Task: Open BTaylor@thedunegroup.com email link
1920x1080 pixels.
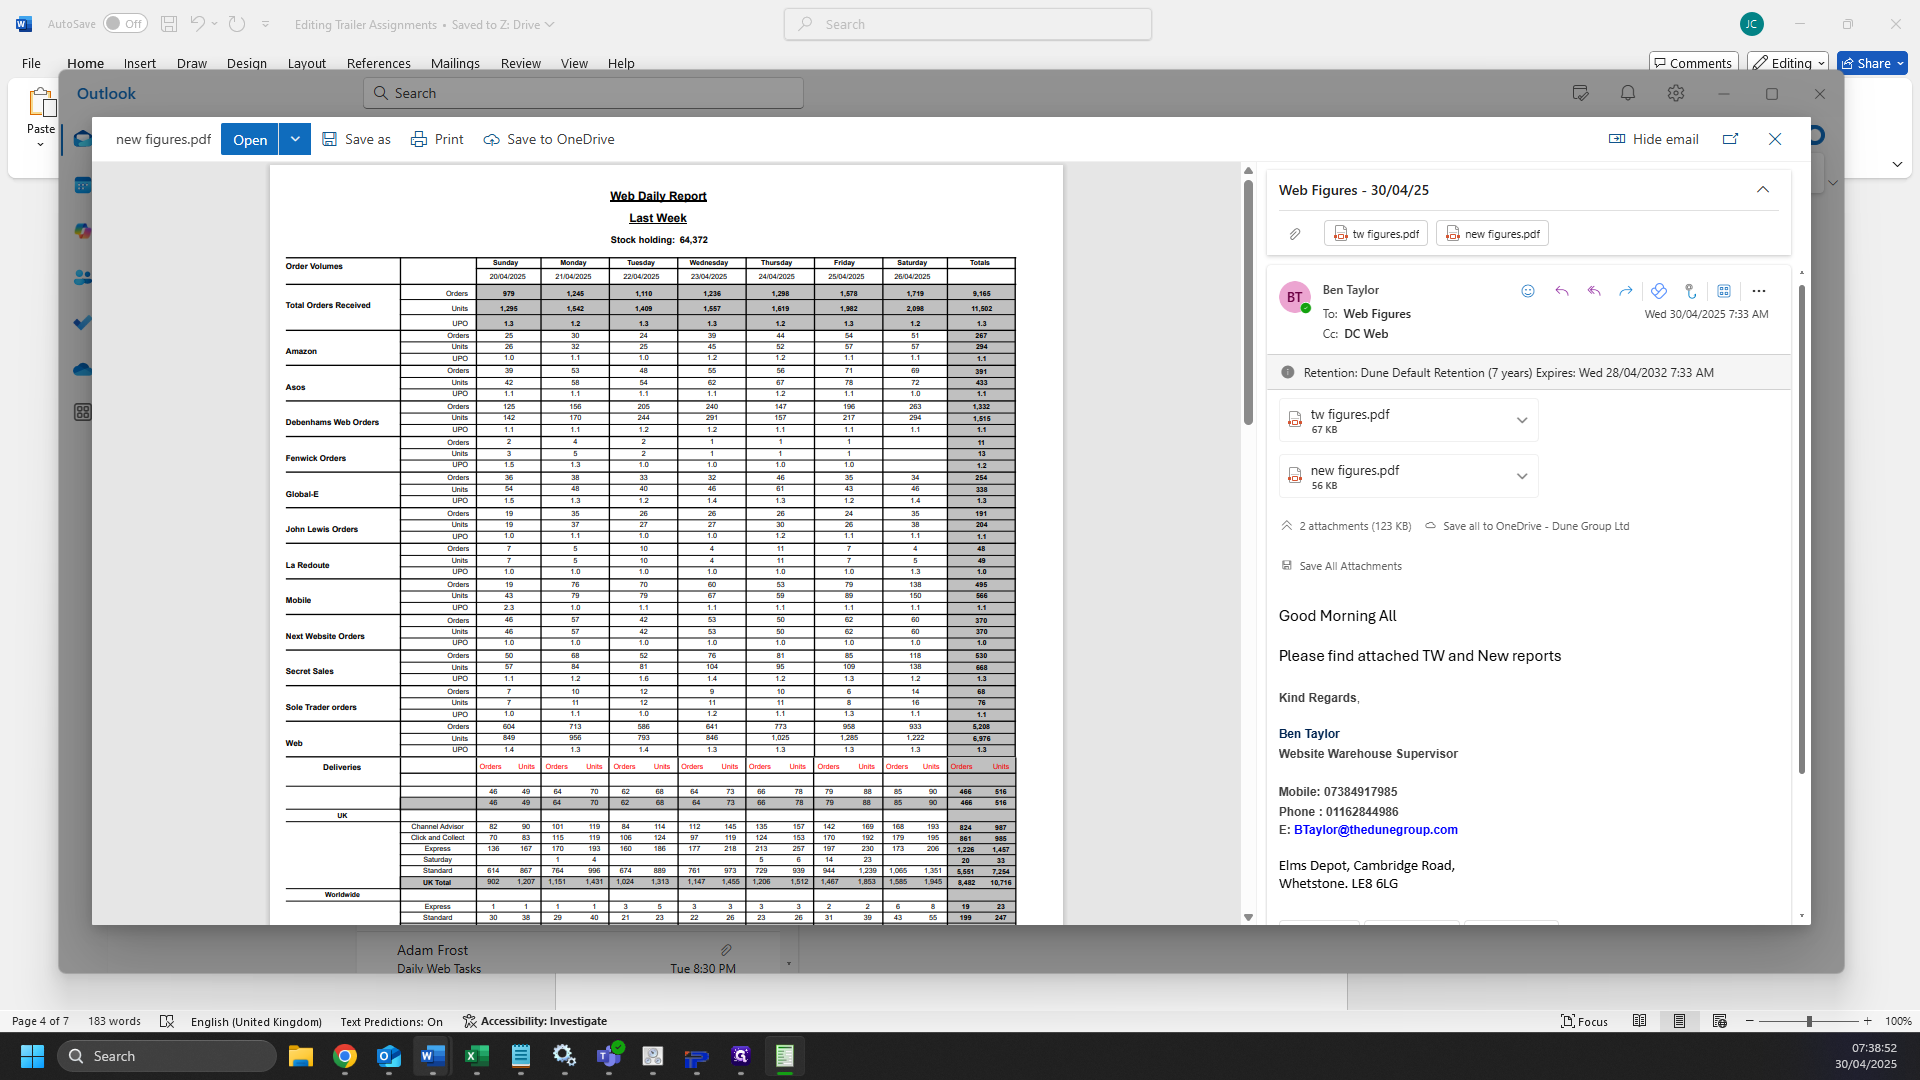Action: (x=1375, y=830)
